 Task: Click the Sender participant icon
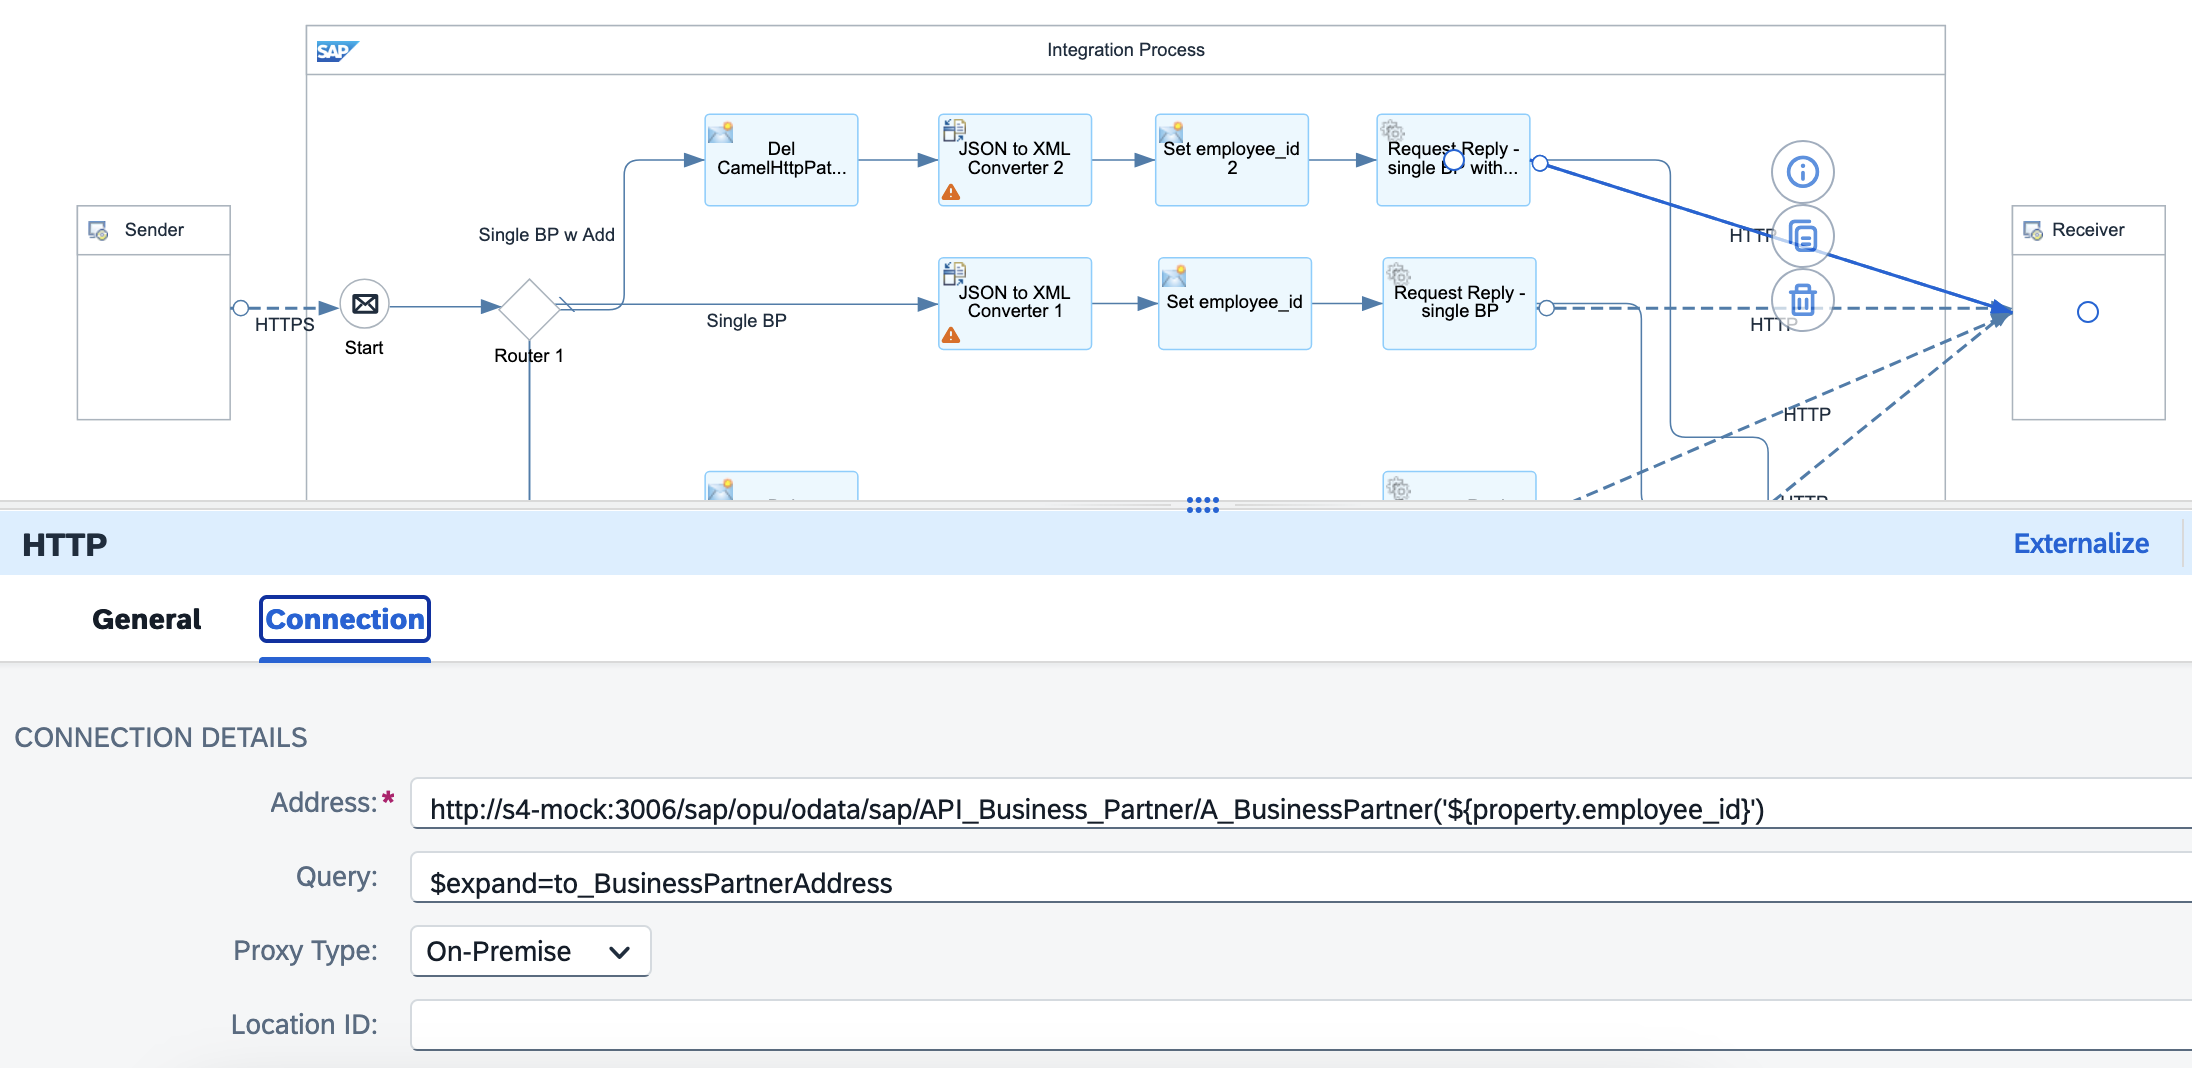(98, 231)
